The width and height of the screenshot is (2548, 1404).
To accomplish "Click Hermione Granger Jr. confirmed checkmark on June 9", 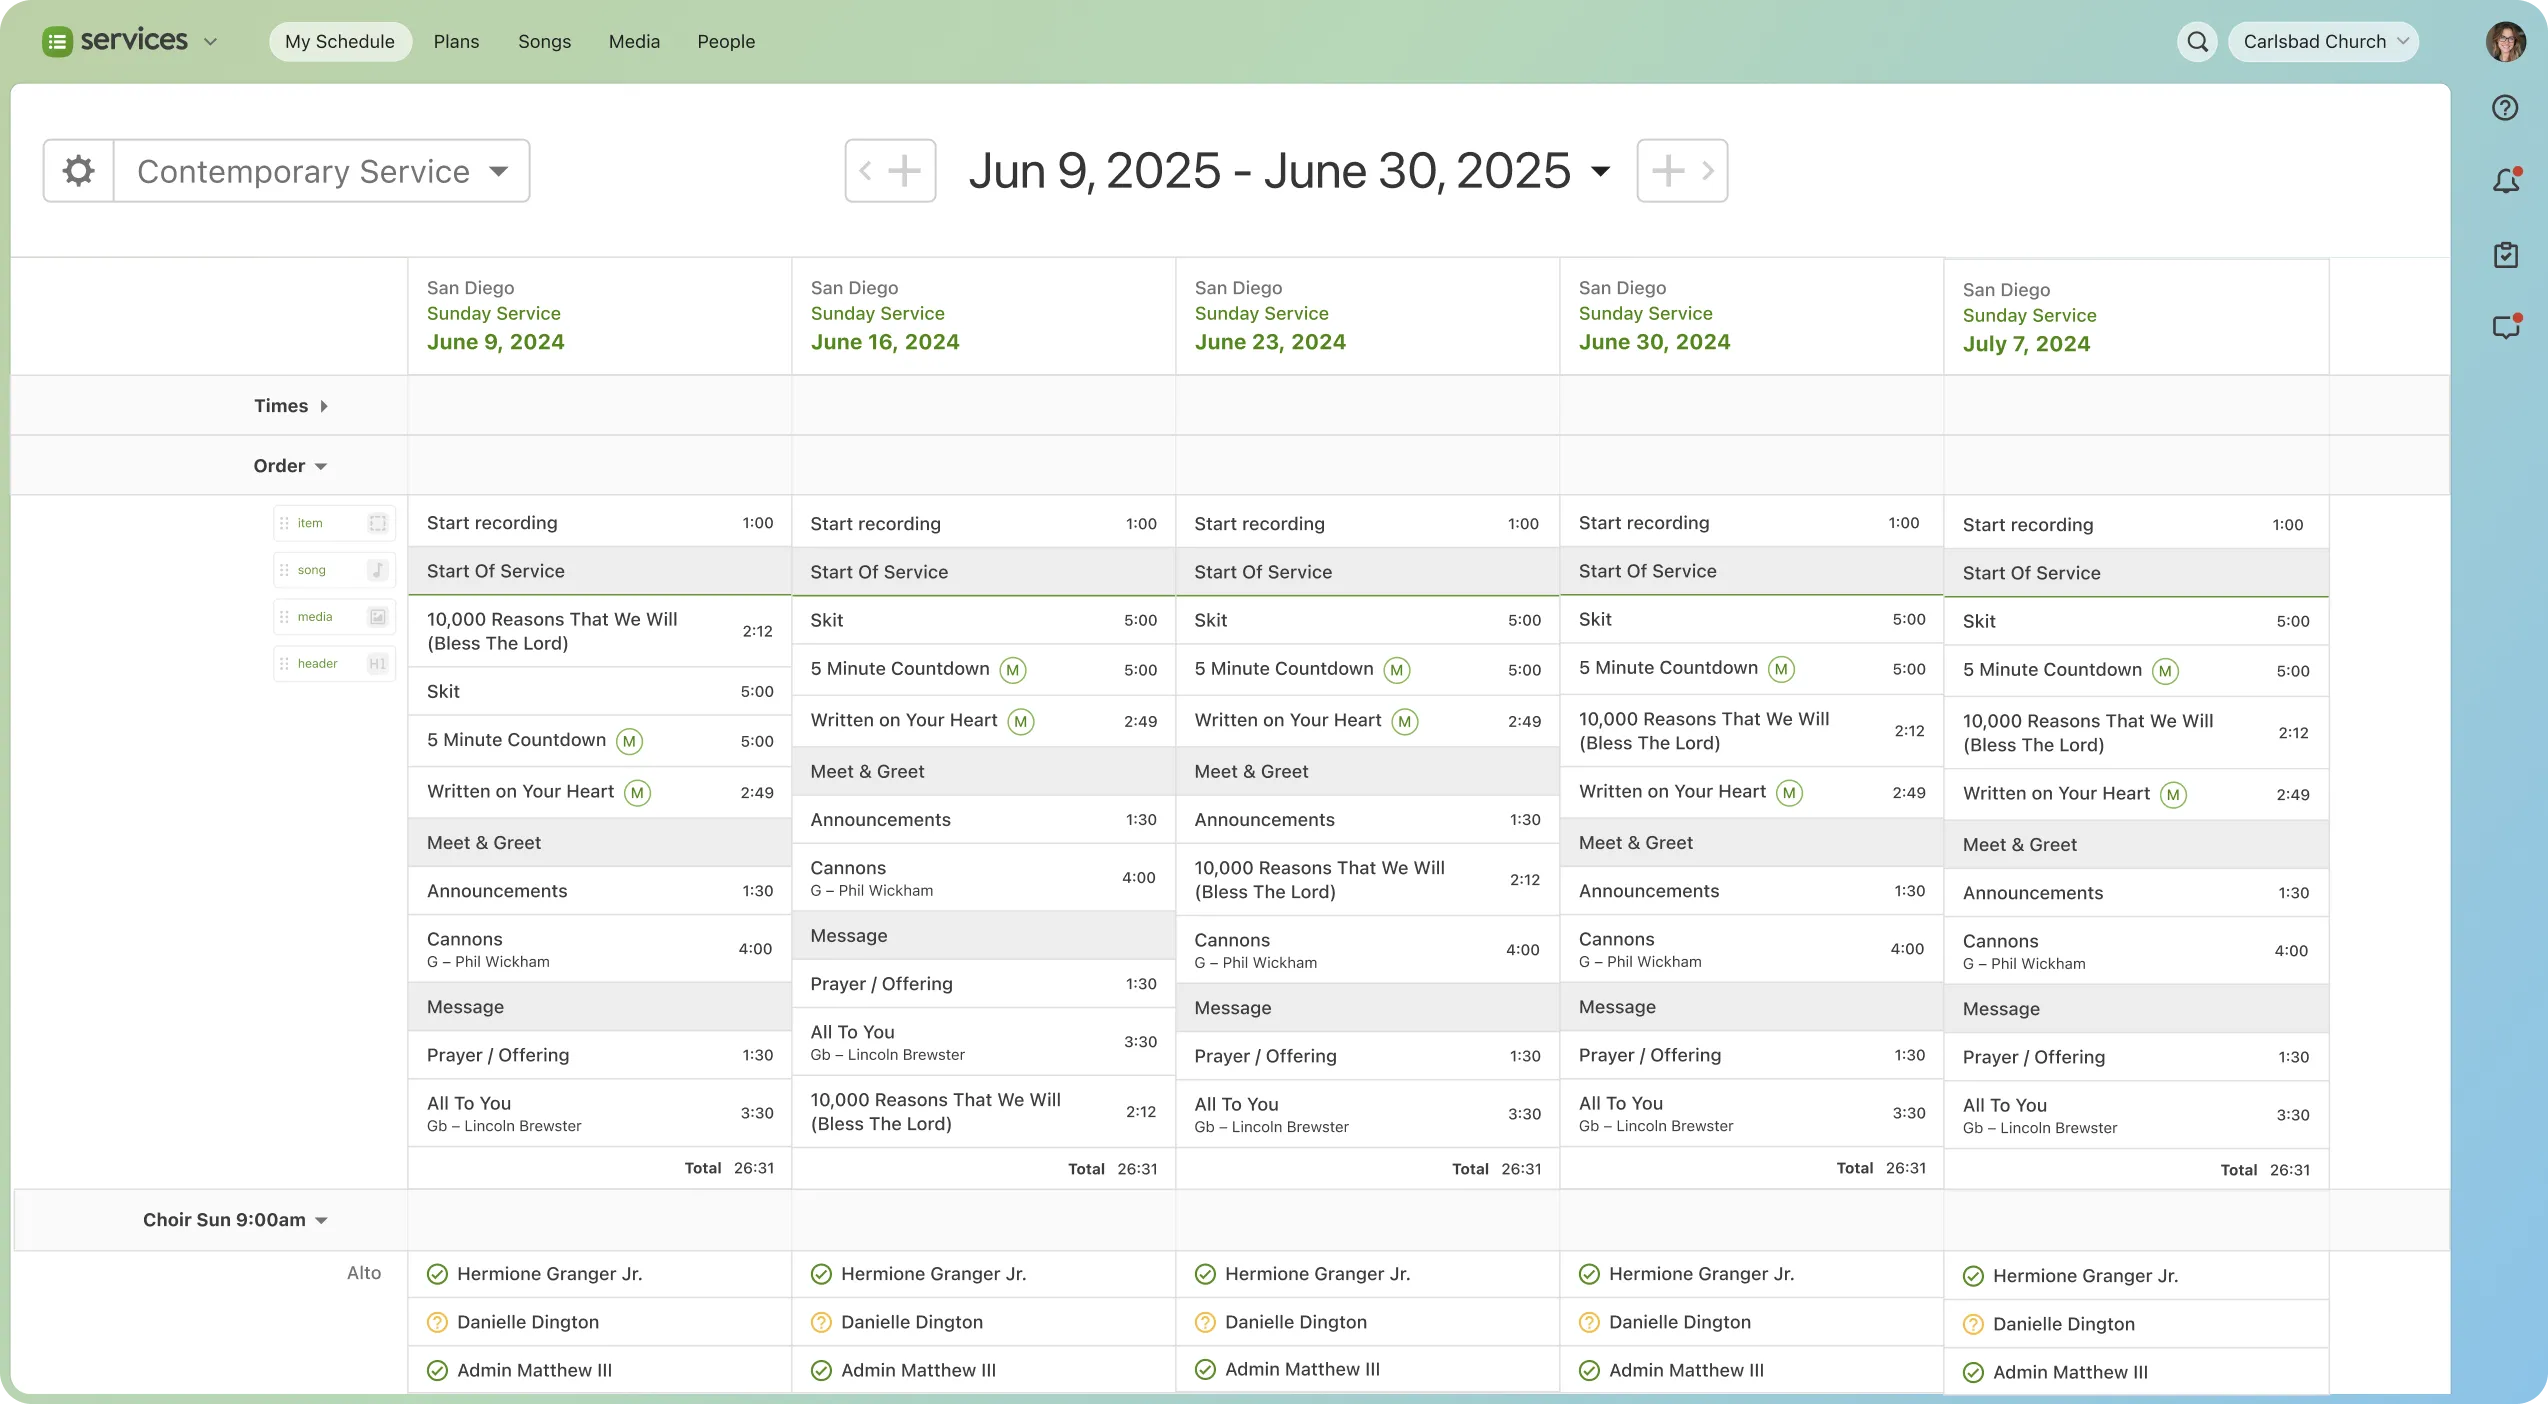I will (x=437, y=1274).
